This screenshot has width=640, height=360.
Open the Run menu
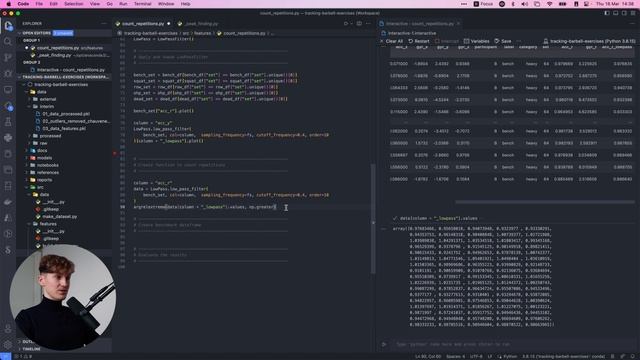pyautogui.click(x=123, y=4)
